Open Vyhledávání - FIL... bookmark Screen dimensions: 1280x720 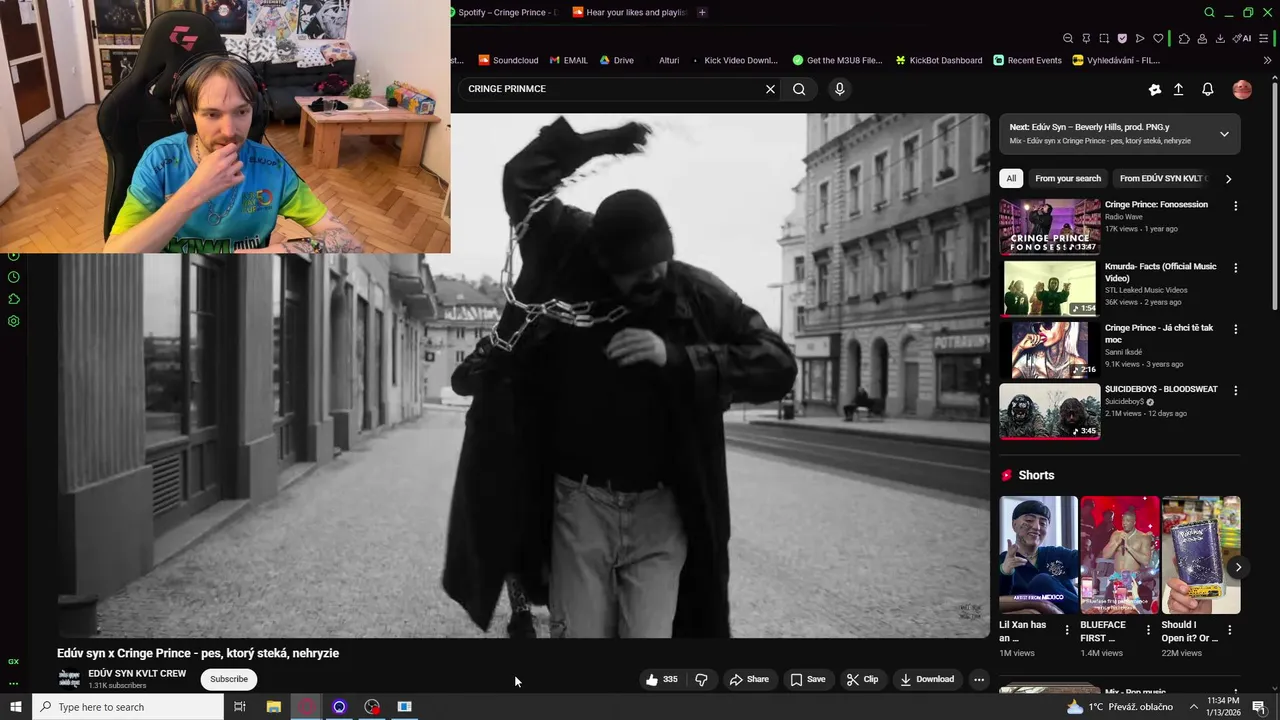1116,60
